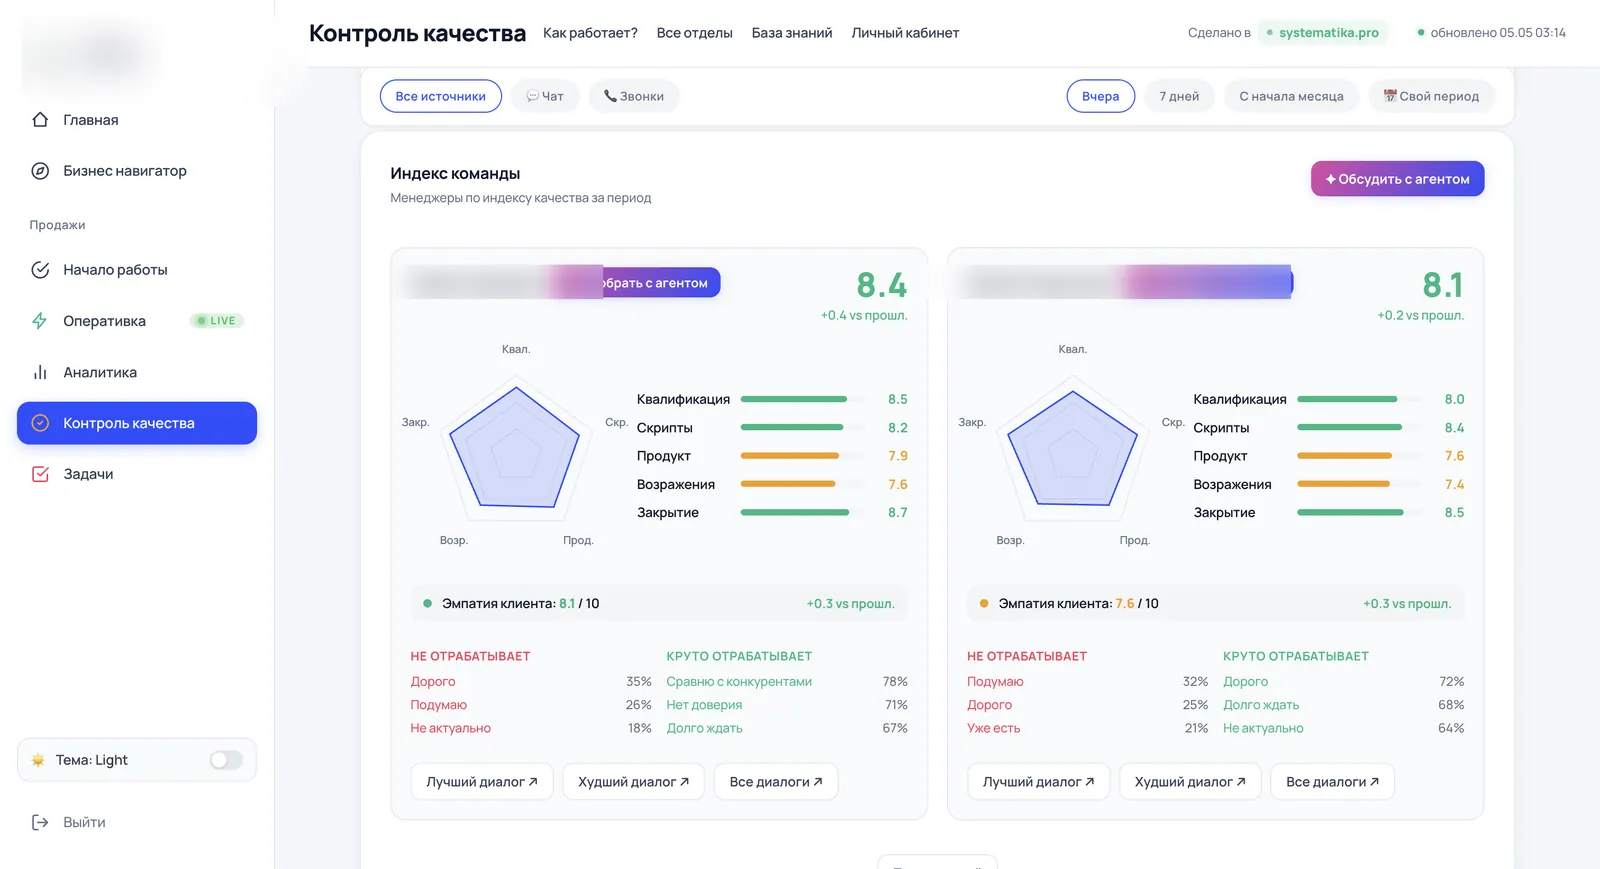Click the calendar icon in Свой период

coord(1390,96)
